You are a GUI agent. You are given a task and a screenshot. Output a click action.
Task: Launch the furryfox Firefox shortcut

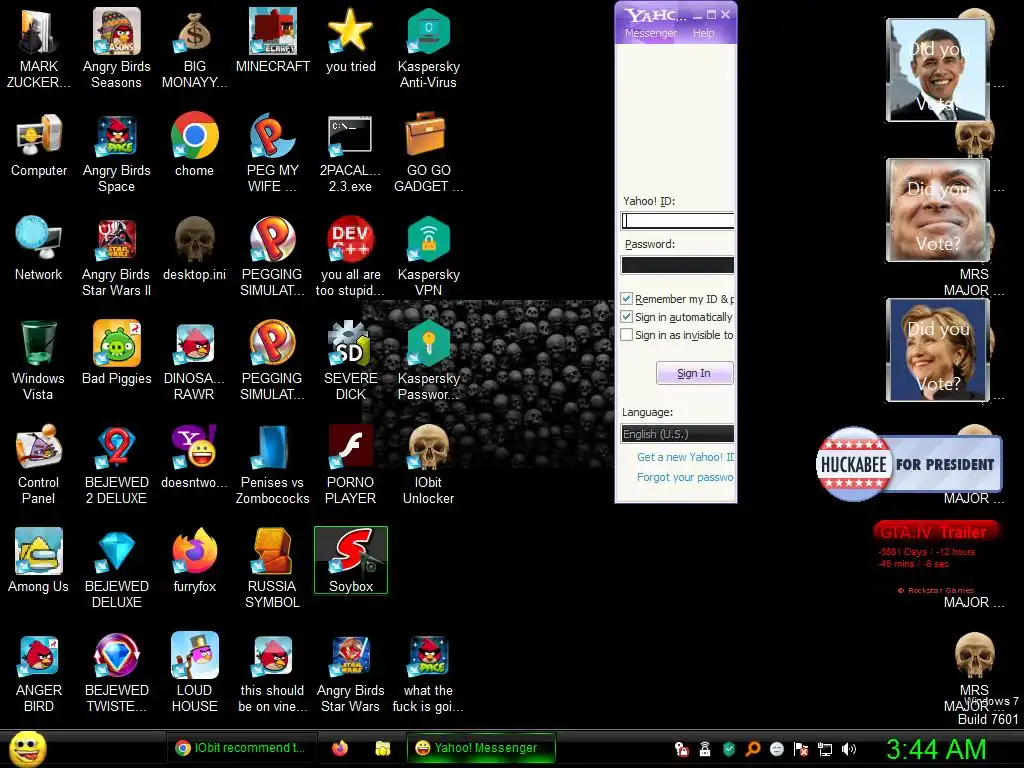click(x=194, y=560)
